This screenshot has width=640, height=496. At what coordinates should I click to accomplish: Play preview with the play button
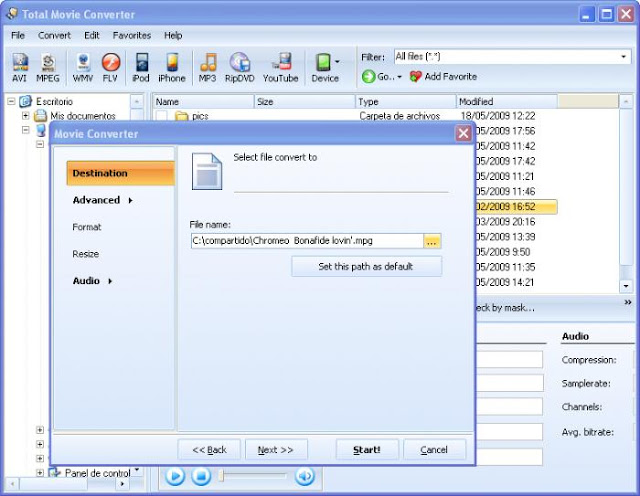click(175, 476)
